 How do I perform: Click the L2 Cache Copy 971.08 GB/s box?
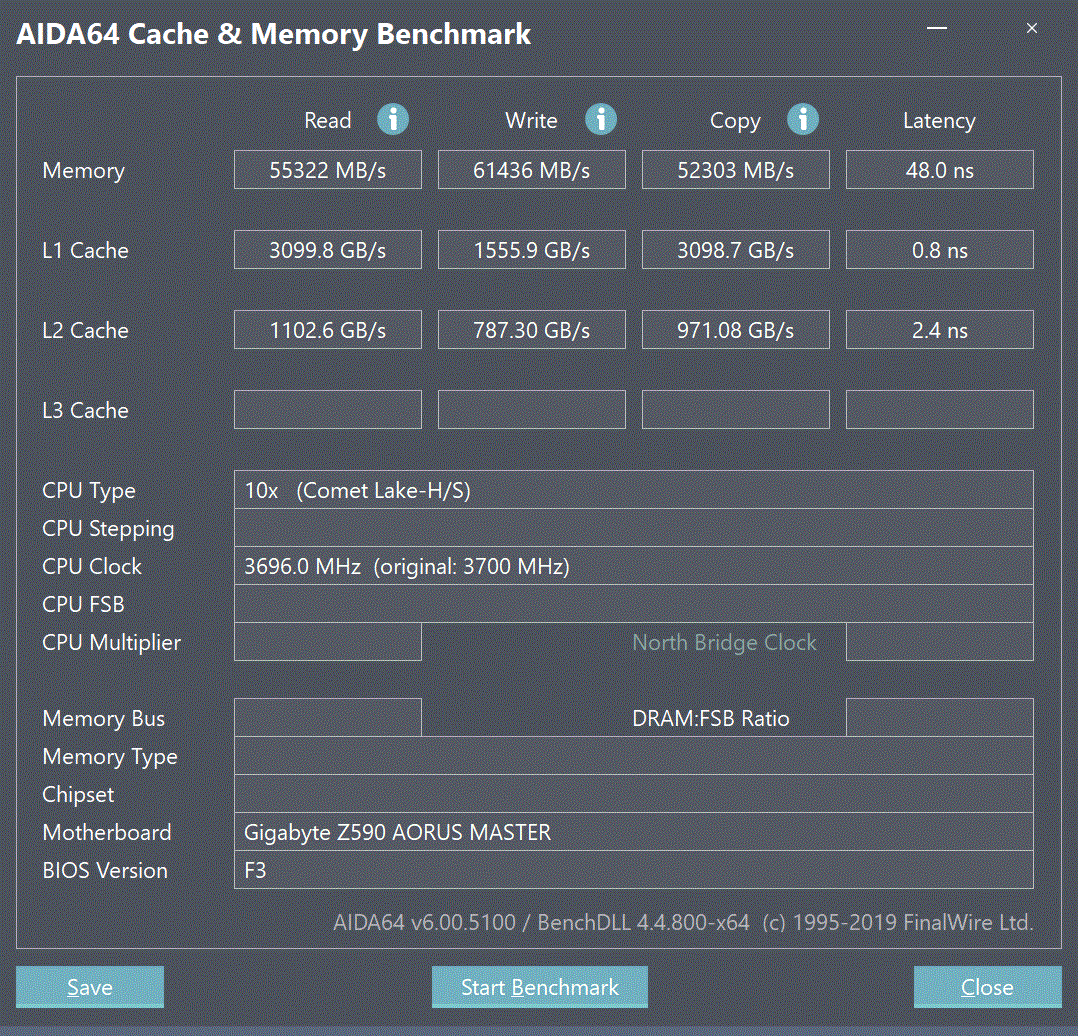pyautogui.click(x=735, y=330)
